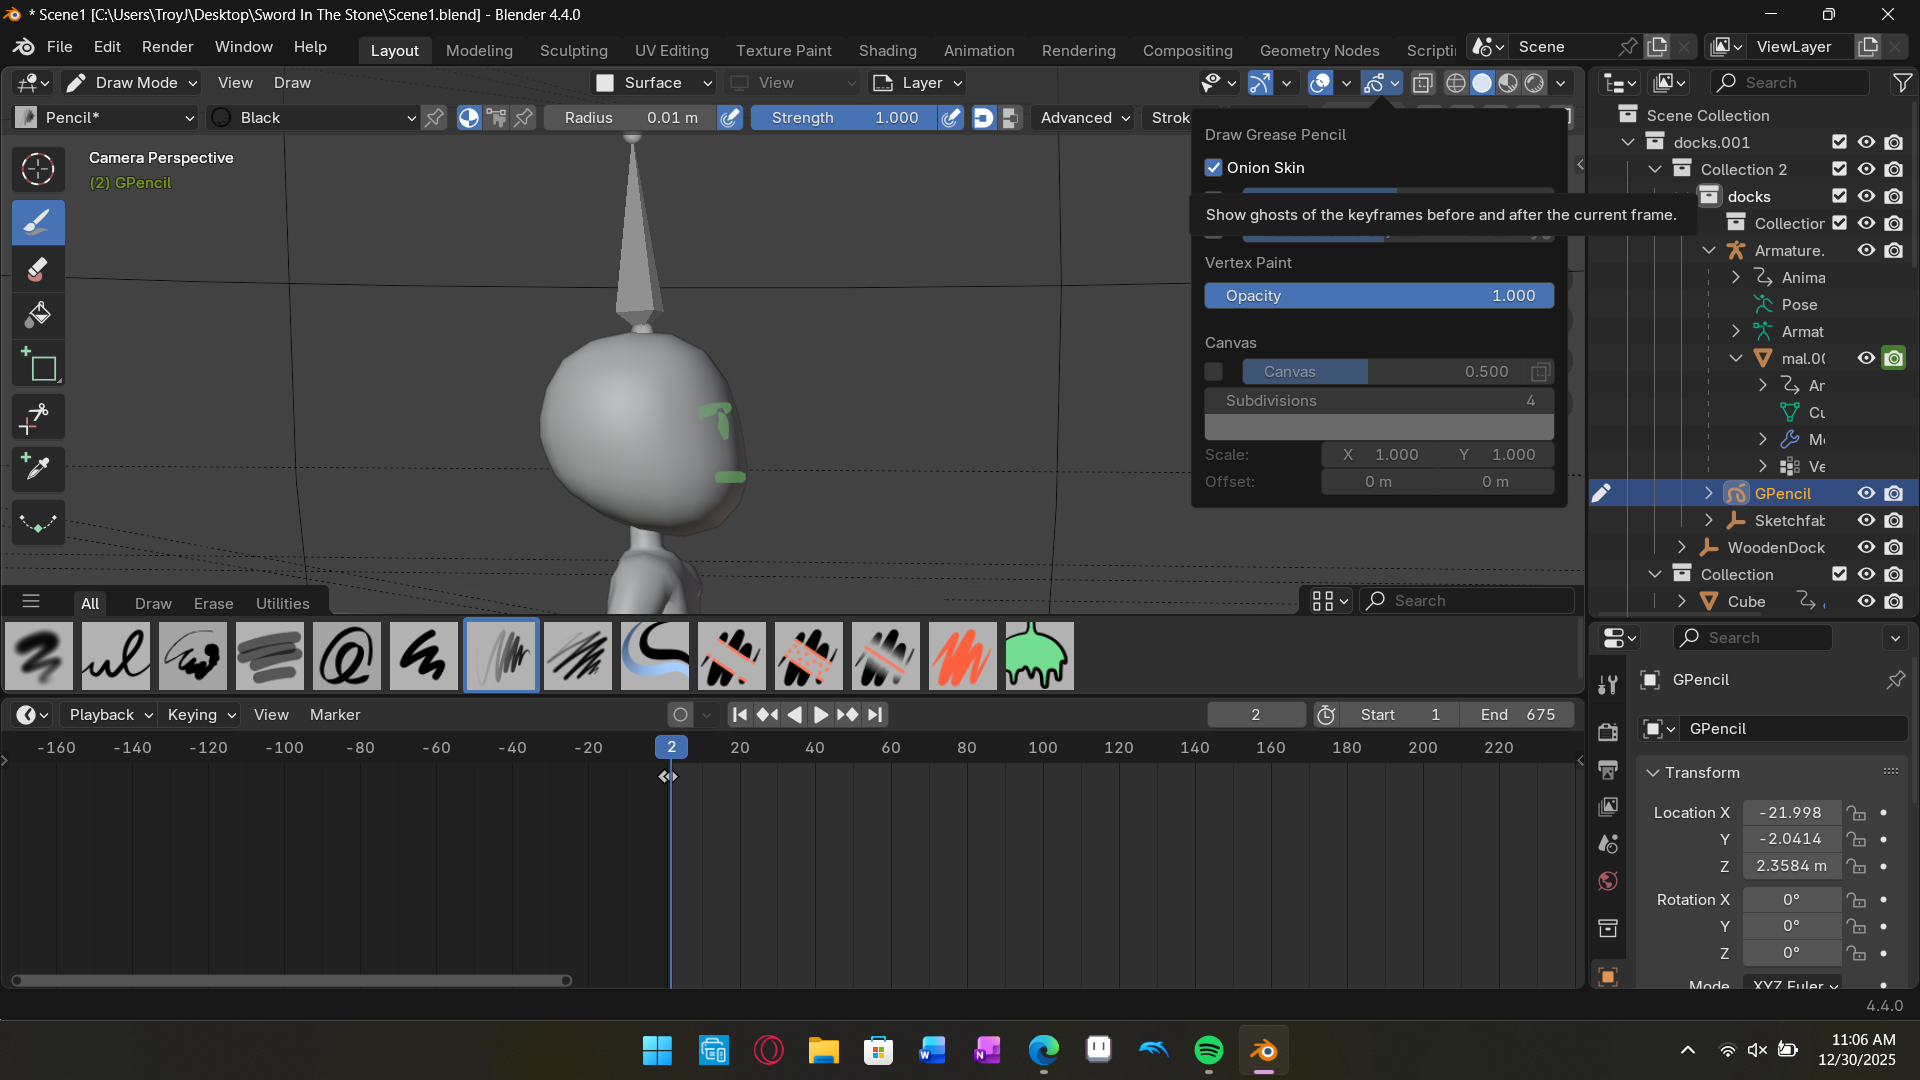Image resolution: width=1920 pixels, height=1080 pixels.
Task: Disable Cube in renders
Action: tap(1894, 602)
